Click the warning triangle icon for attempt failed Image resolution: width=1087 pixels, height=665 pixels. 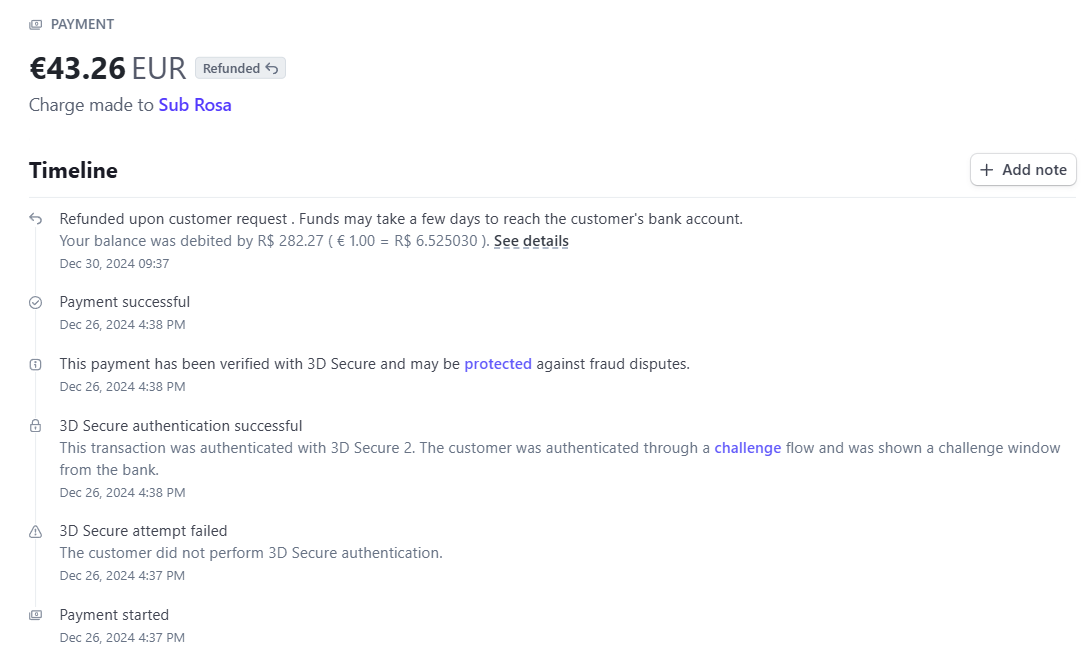click(x=35, y=532)
